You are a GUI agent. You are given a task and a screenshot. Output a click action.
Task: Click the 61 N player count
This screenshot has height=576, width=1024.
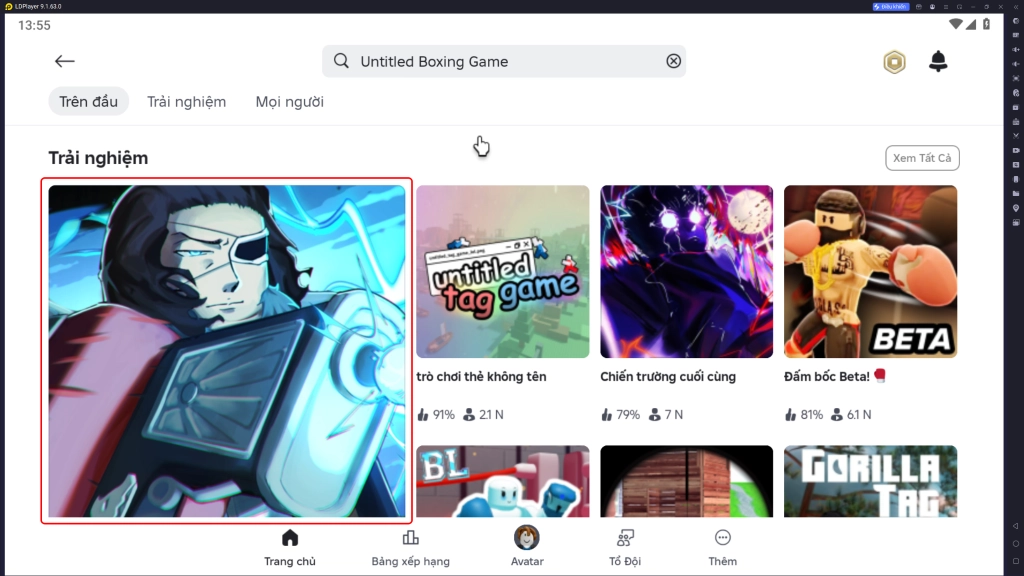pyautogui.click(x=851, y=415)
